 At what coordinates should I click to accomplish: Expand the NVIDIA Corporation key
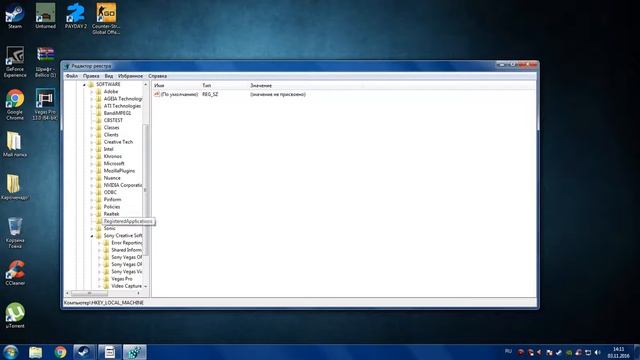pos(91,185)
